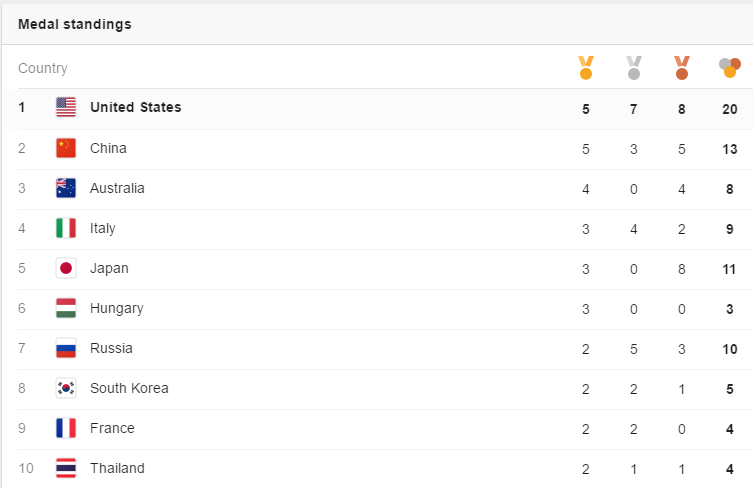
Task: Open the Hungary country link
Action: click(x=117, y=308)
